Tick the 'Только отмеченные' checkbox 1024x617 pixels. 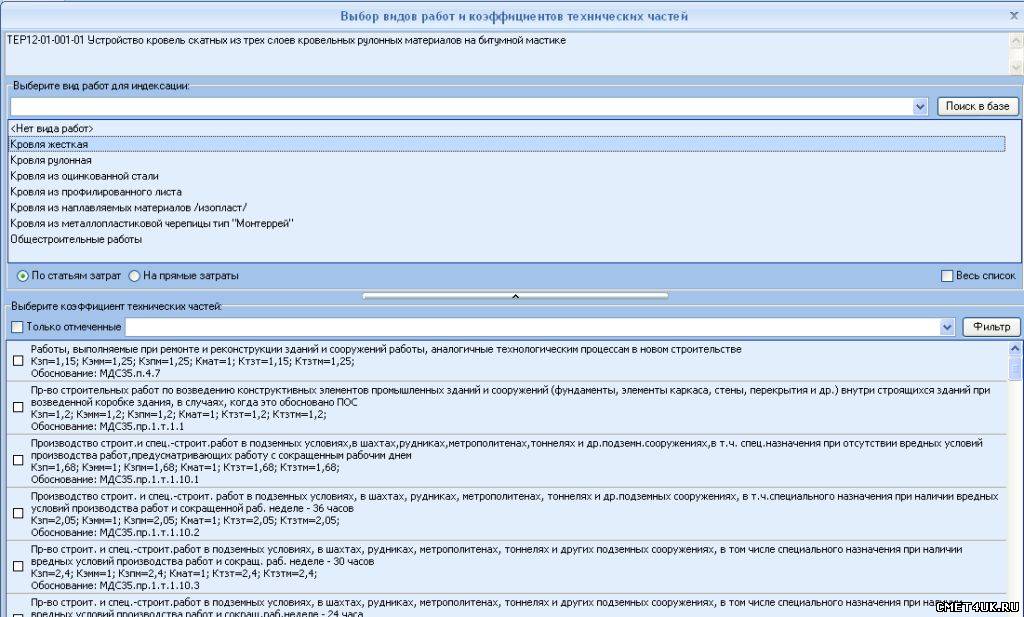(18, 326)
